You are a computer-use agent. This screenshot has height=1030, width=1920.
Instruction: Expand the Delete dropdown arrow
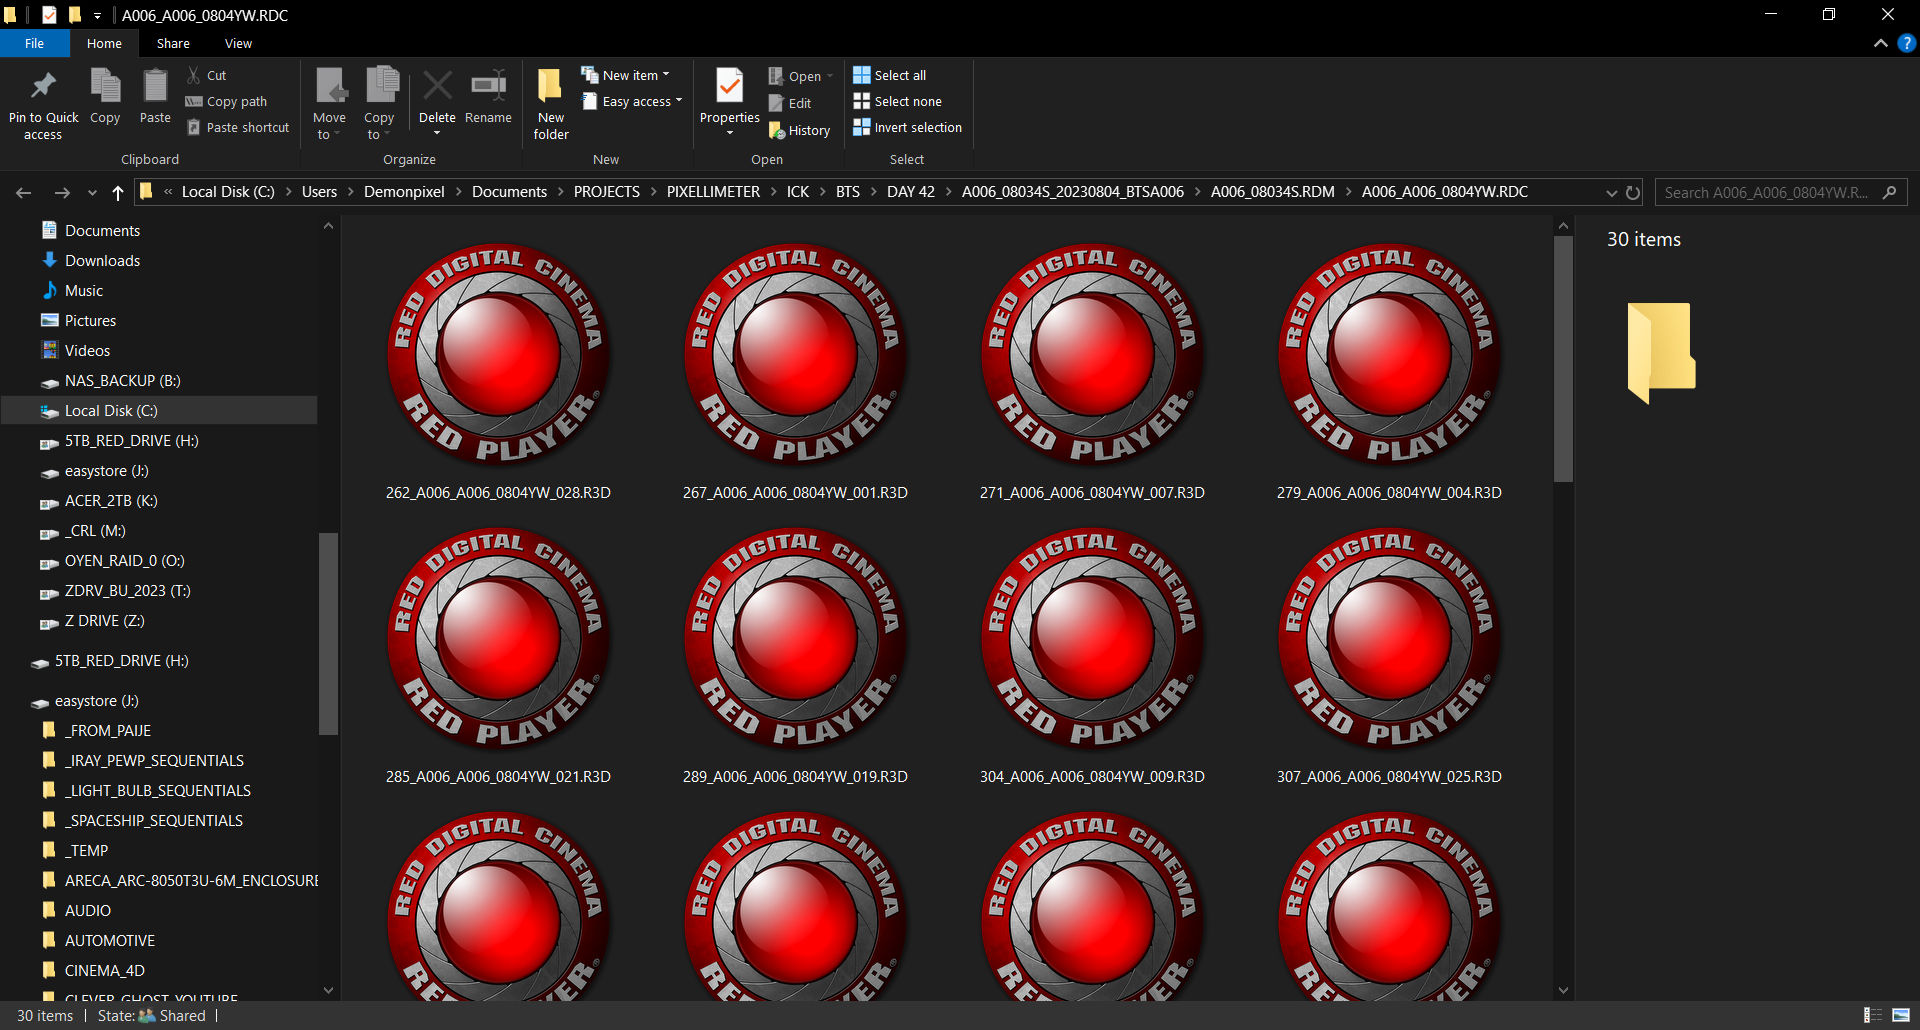(437, 133)
